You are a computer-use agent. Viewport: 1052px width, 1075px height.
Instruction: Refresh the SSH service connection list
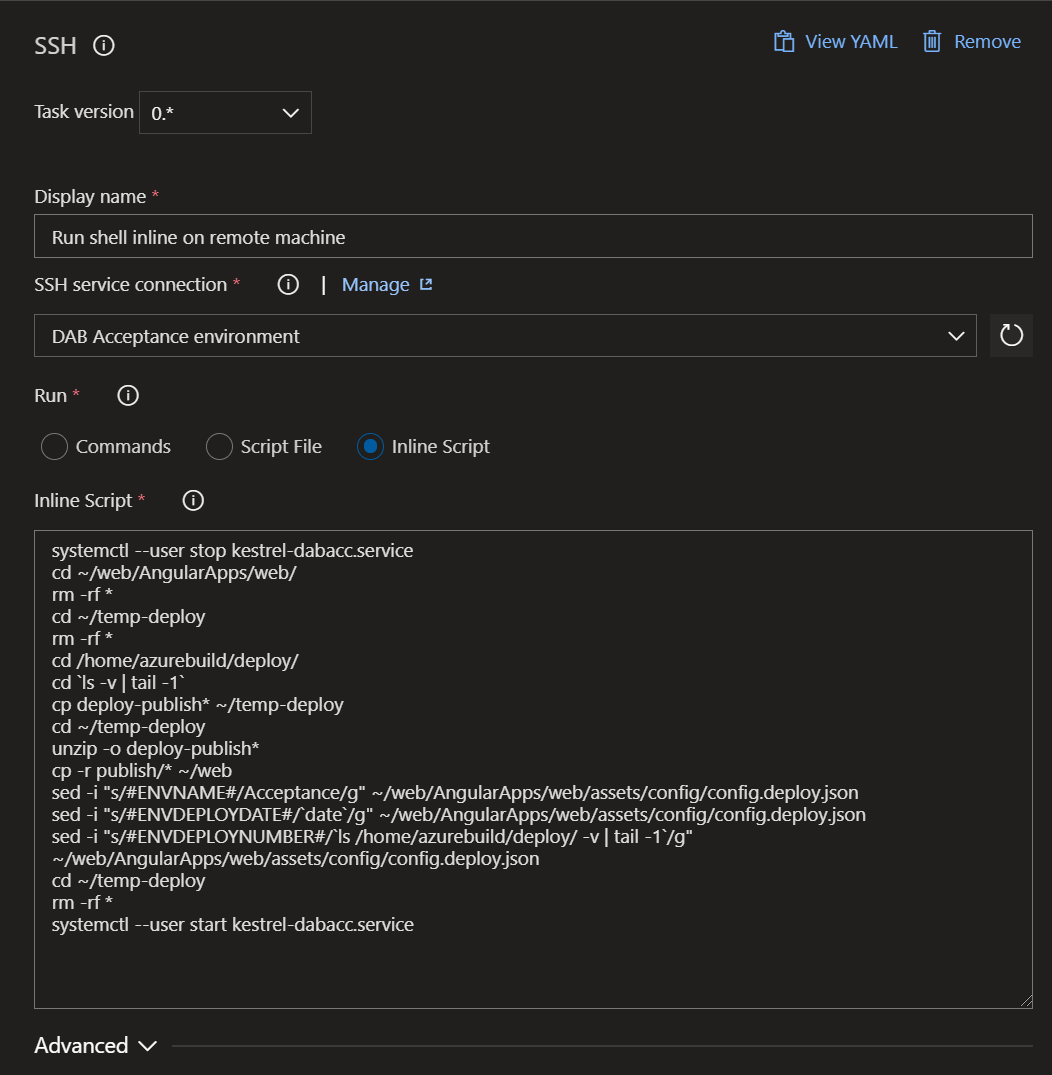click(x=1011, y=335)
